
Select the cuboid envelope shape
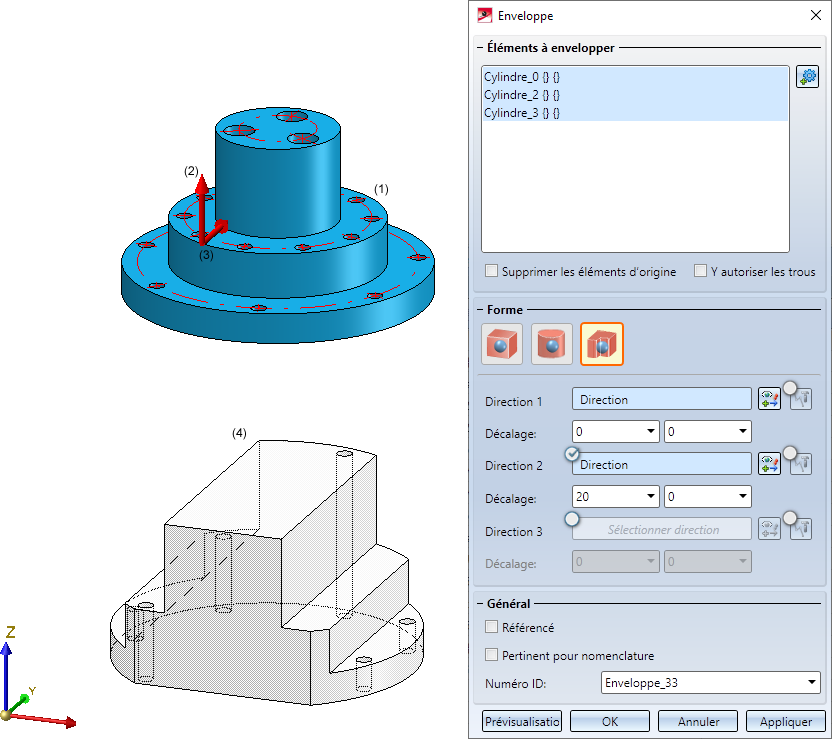click(500, 344)
